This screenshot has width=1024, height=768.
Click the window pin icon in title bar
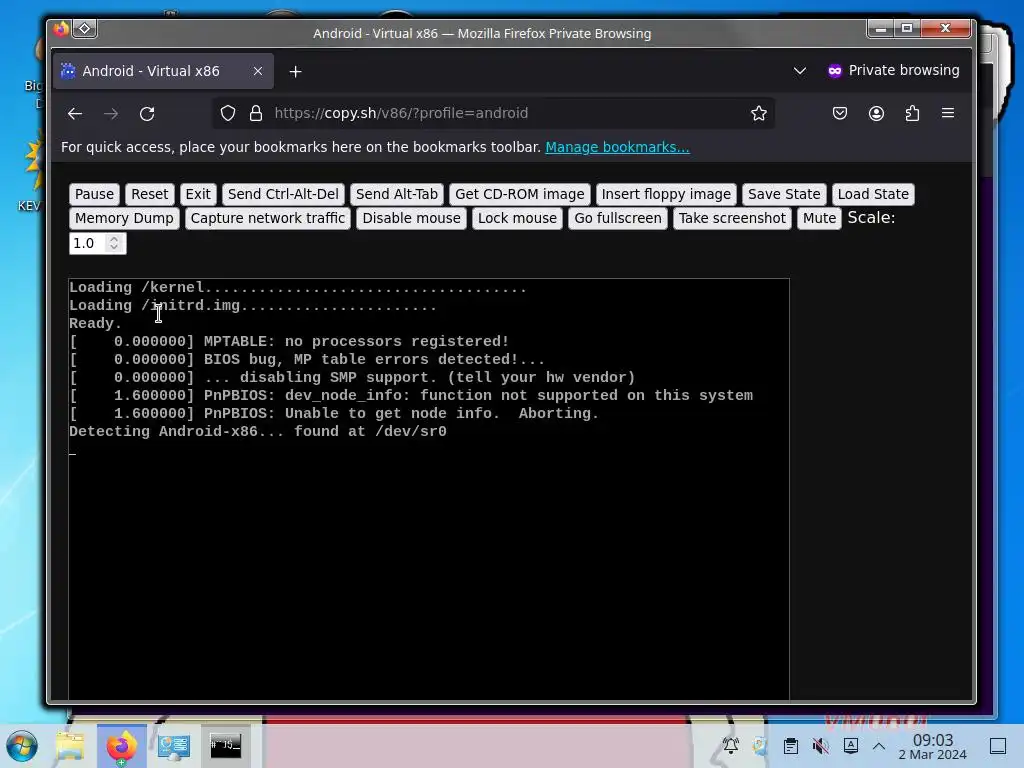point(85,29)
